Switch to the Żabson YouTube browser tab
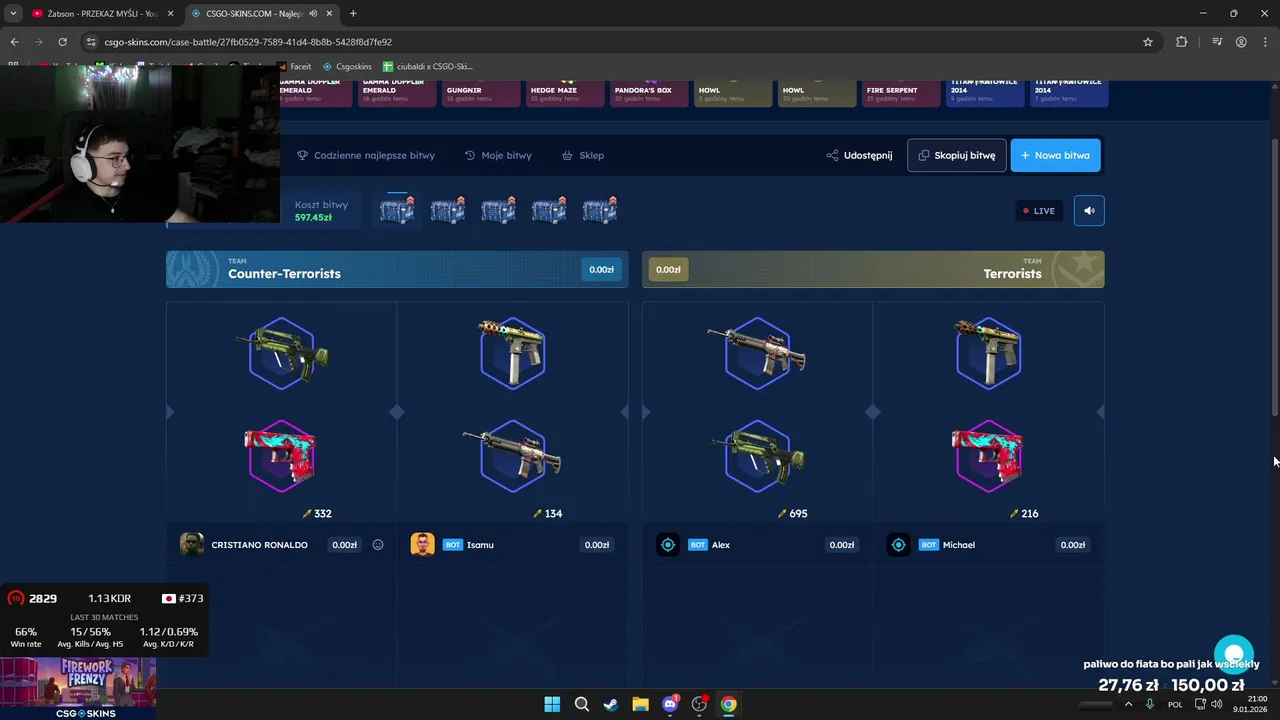1280x720 pixels. pos(102,13)
